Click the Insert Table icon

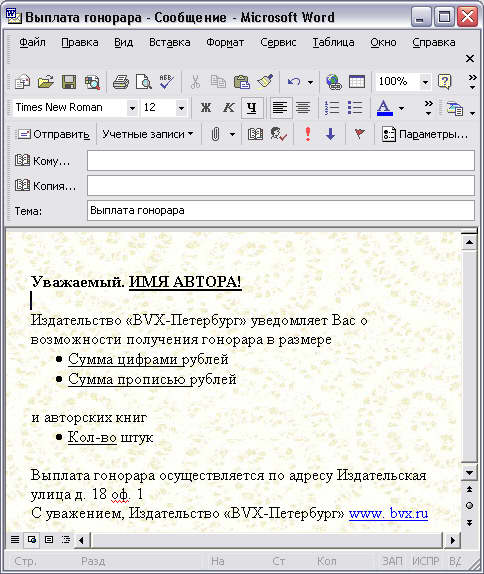(357, 82)
